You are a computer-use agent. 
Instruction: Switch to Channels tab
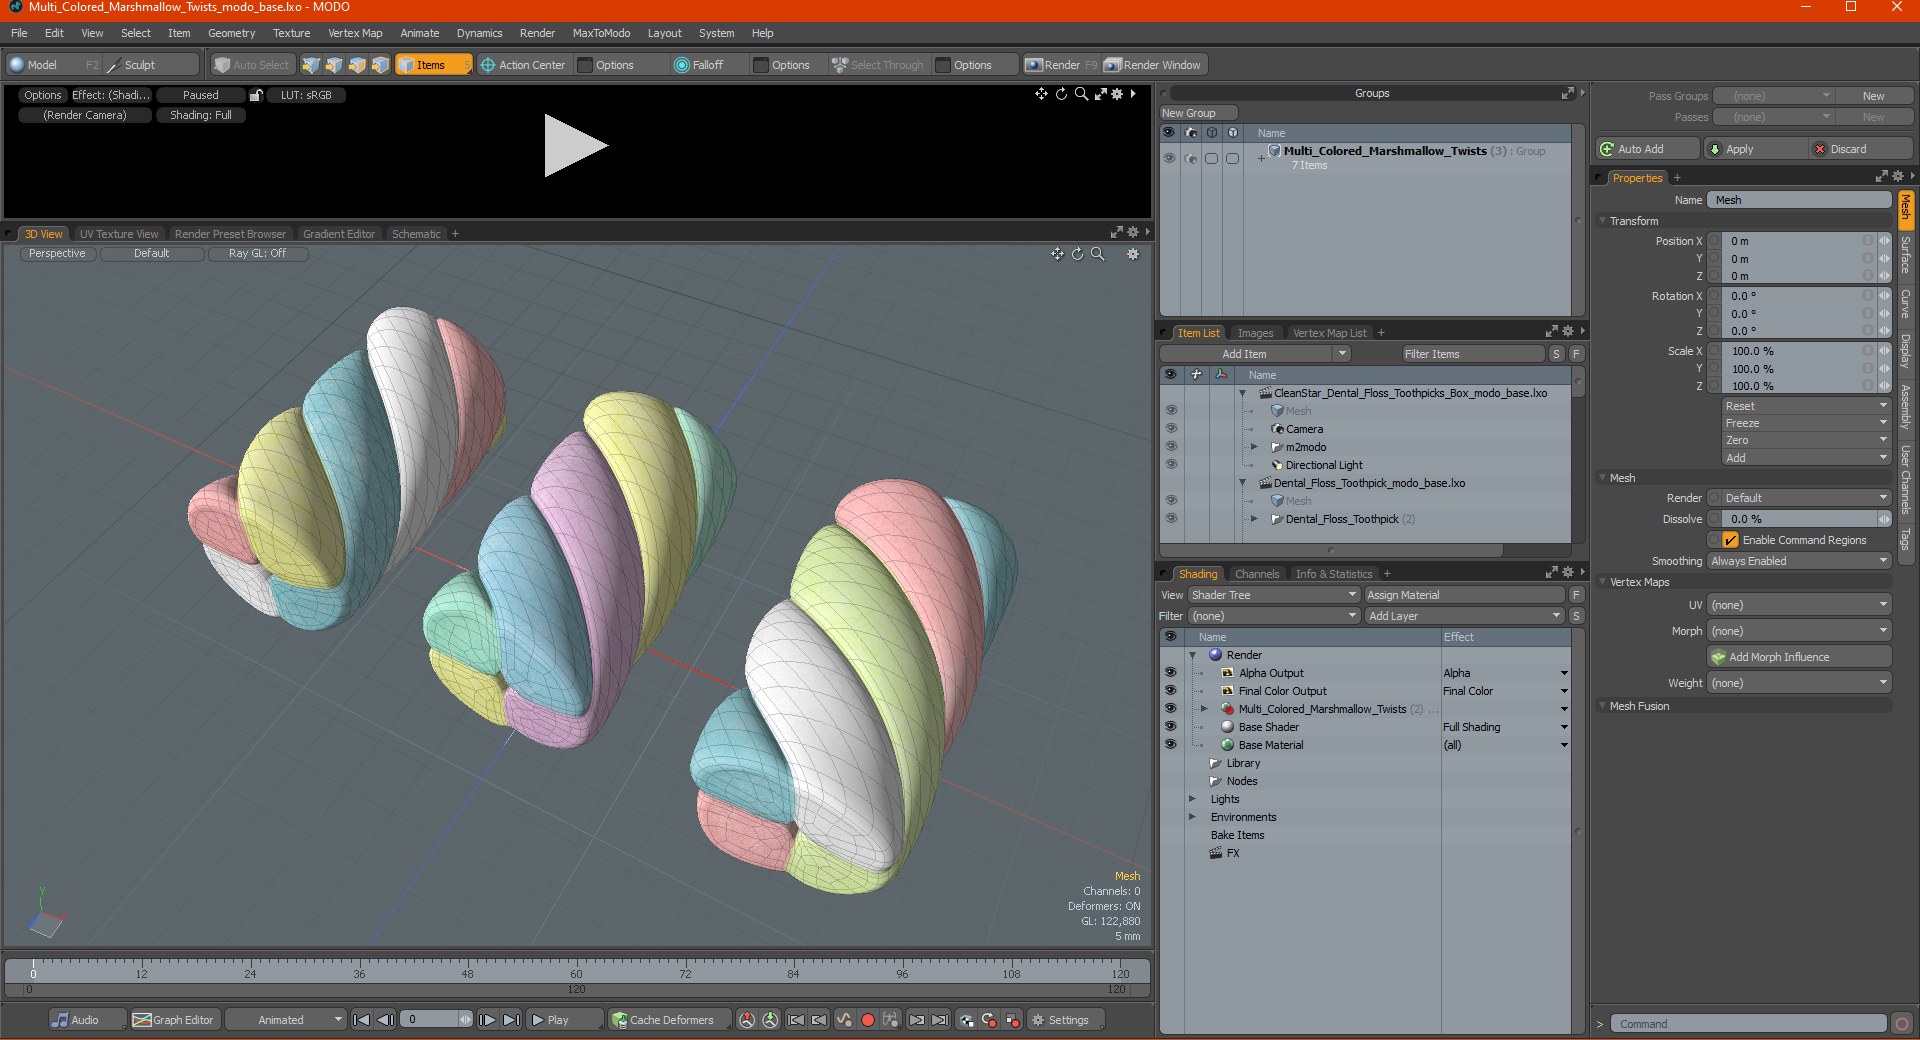pyautogui.click(x=1256, y=574)
